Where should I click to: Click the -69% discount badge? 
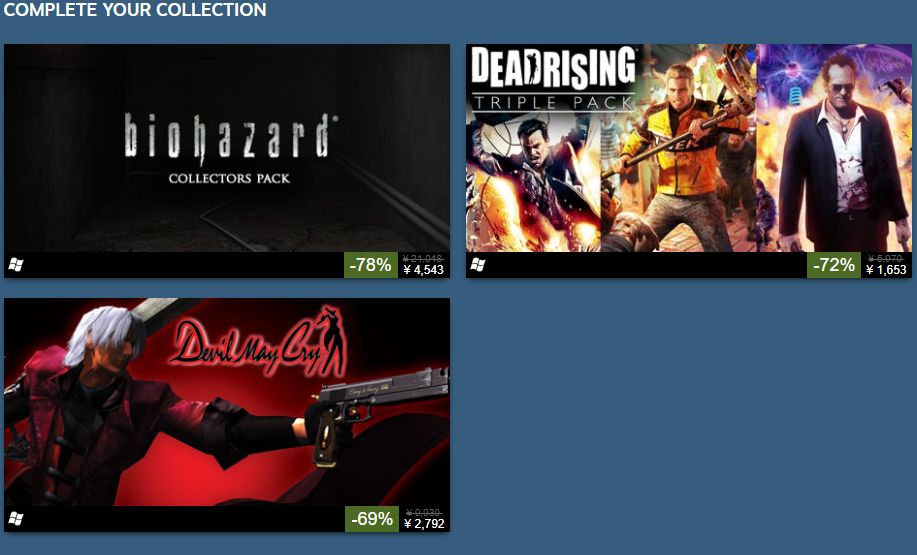coord(371,519)
